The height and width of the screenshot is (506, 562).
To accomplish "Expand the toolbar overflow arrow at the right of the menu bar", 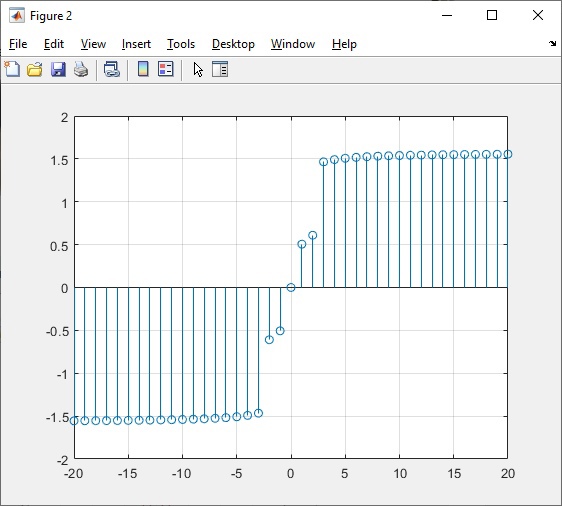I will 552,44.
